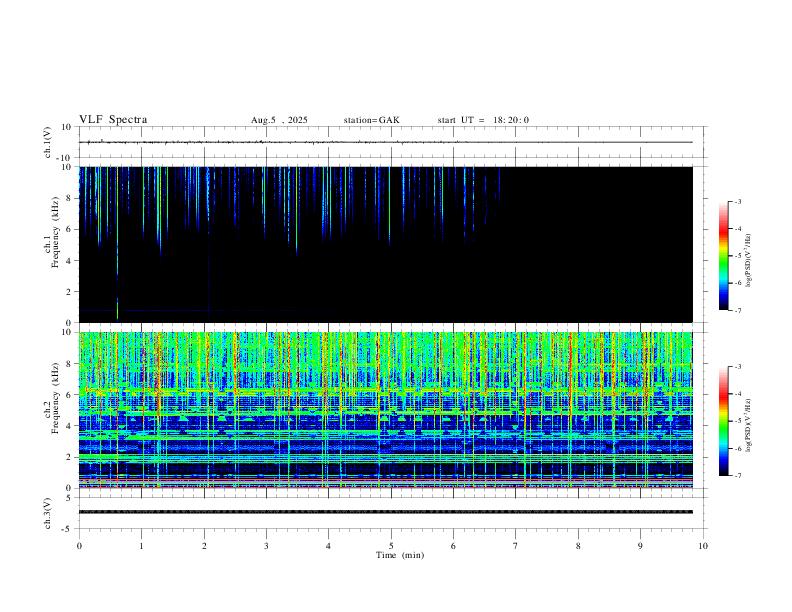
Task: Click the "6" tick on ch.2 frequency axis
Action: coord(69,395)
